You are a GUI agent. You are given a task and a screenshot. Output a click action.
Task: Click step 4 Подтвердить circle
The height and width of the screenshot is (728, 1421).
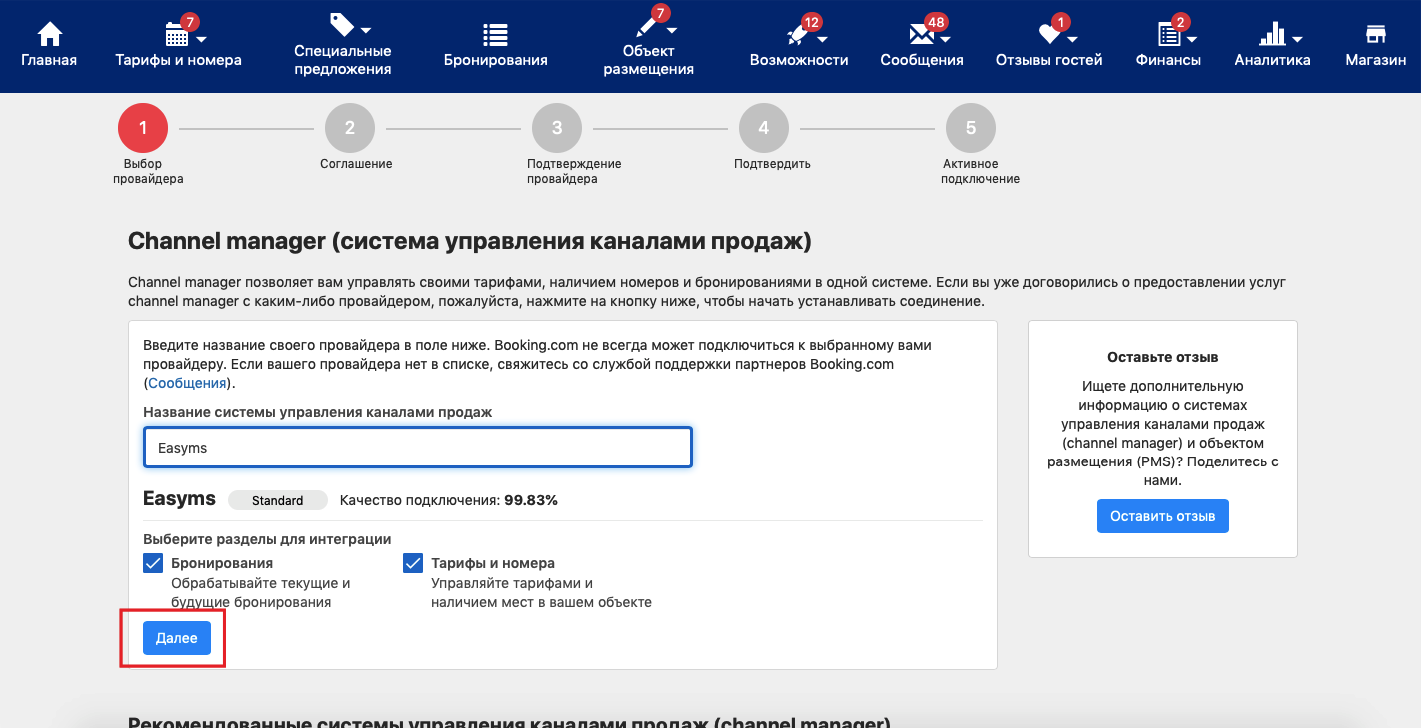(x=764, y=128)
